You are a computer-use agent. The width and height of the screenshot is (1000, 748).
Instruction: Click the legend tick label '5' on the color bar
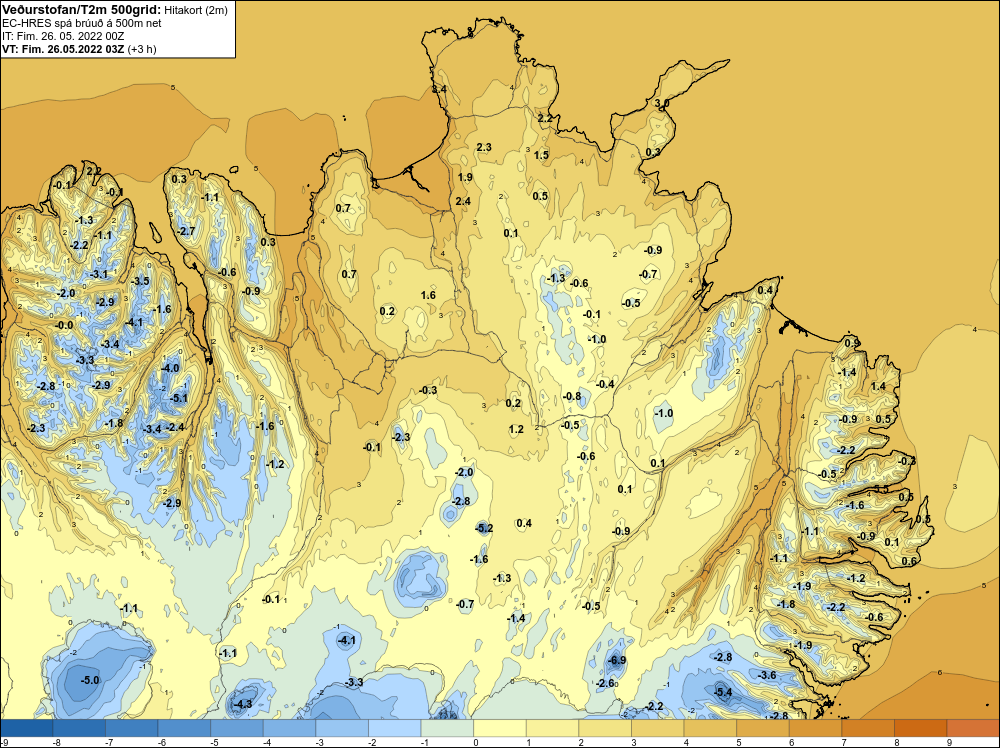click(x=739, y=743)
